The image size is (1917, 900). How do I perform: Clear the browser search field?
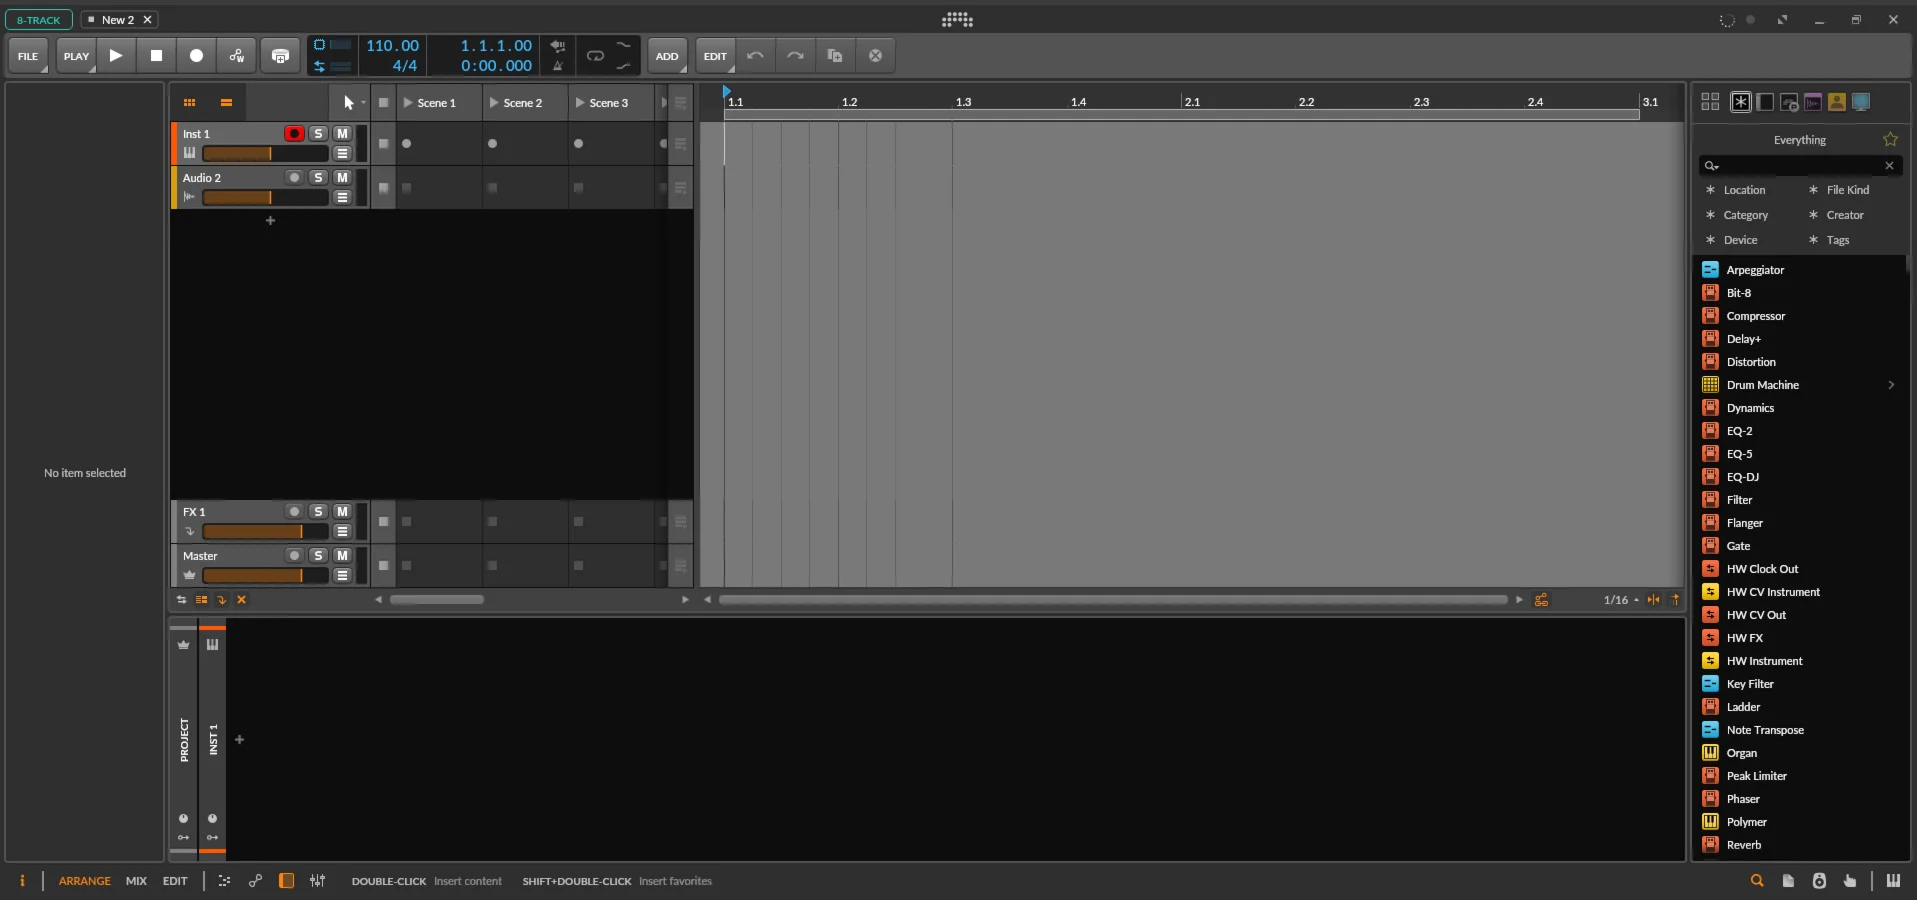1889,165
